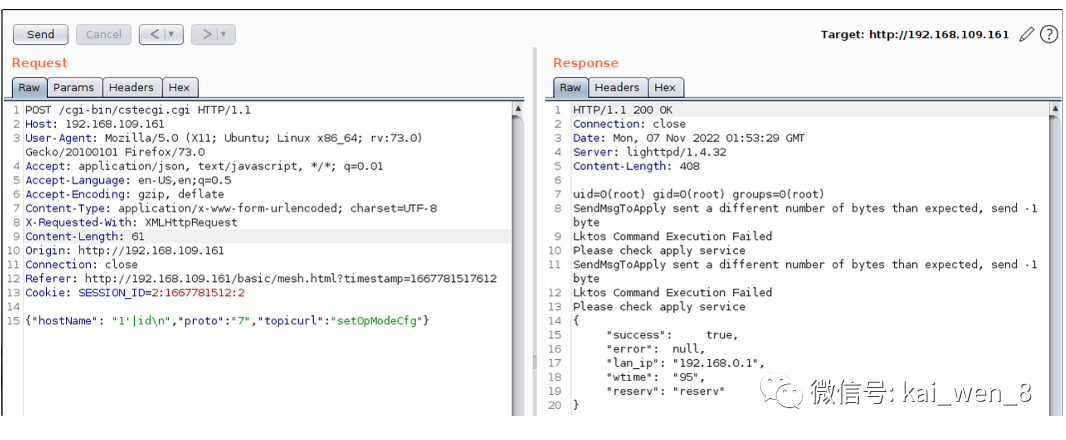Screen dimensions: 1066x440
Task: Click the Response vertical scrollbar track
Action: tap(1055, 265)
